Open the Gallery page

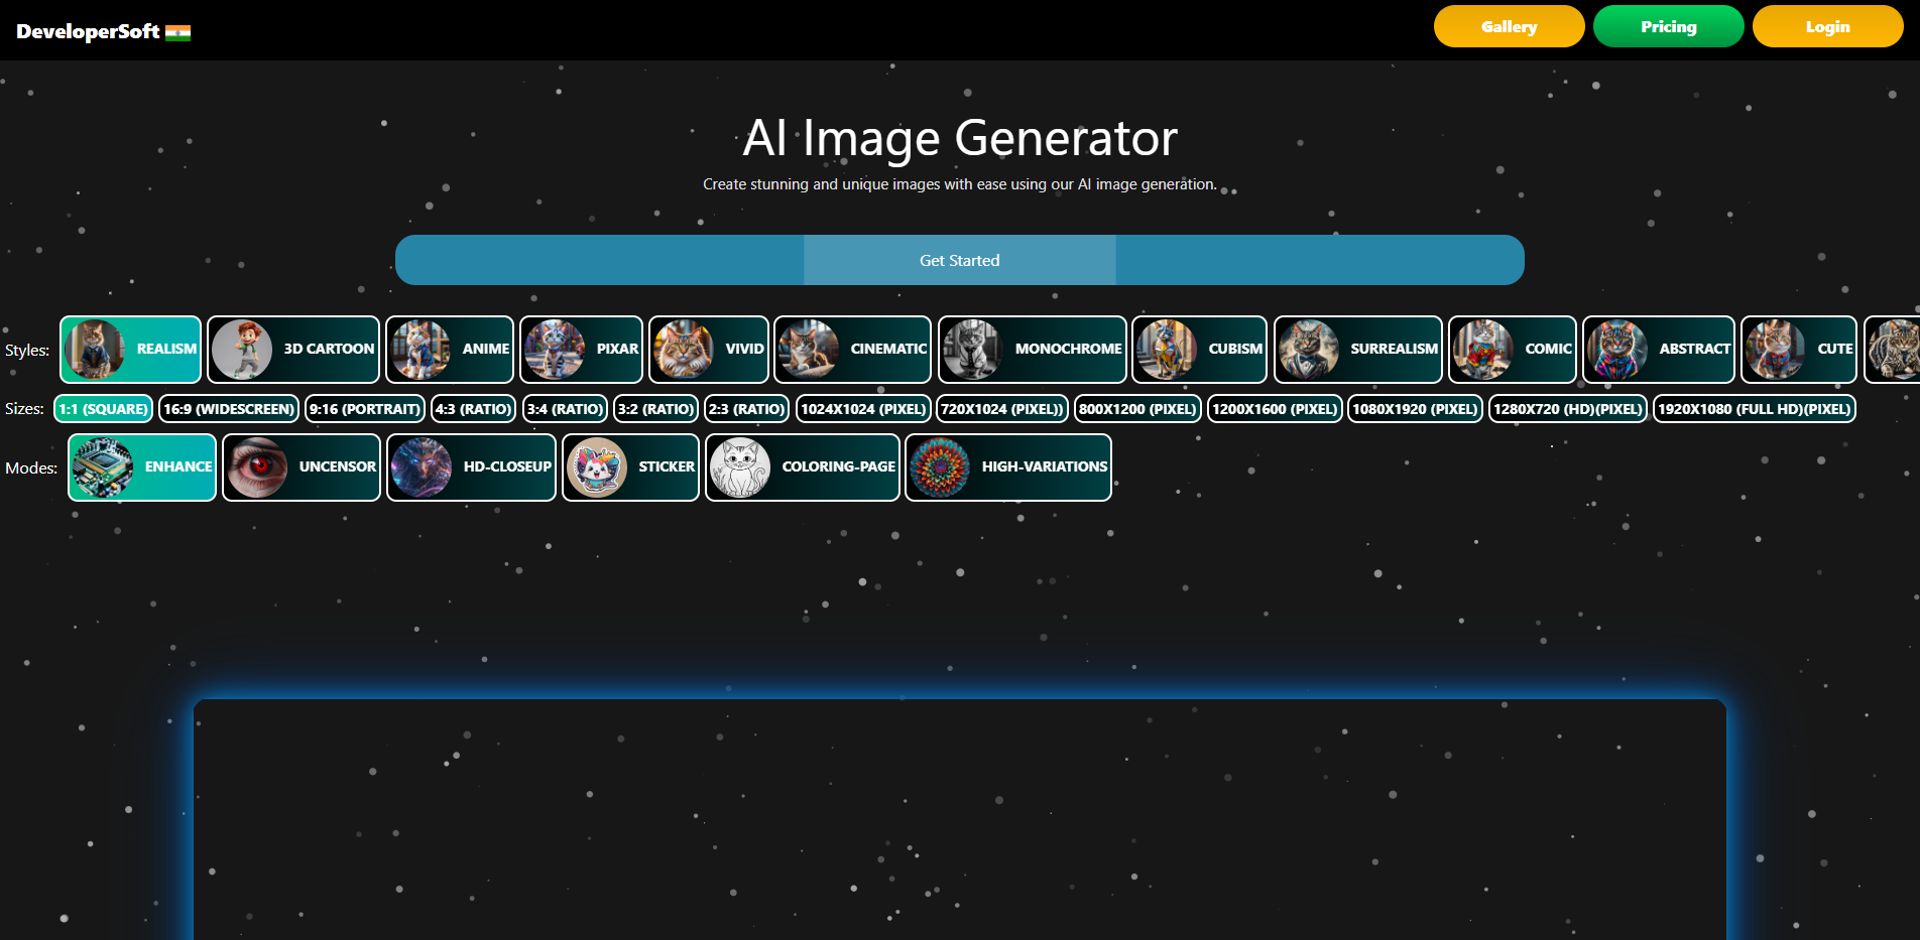[x=1508, y=27]
